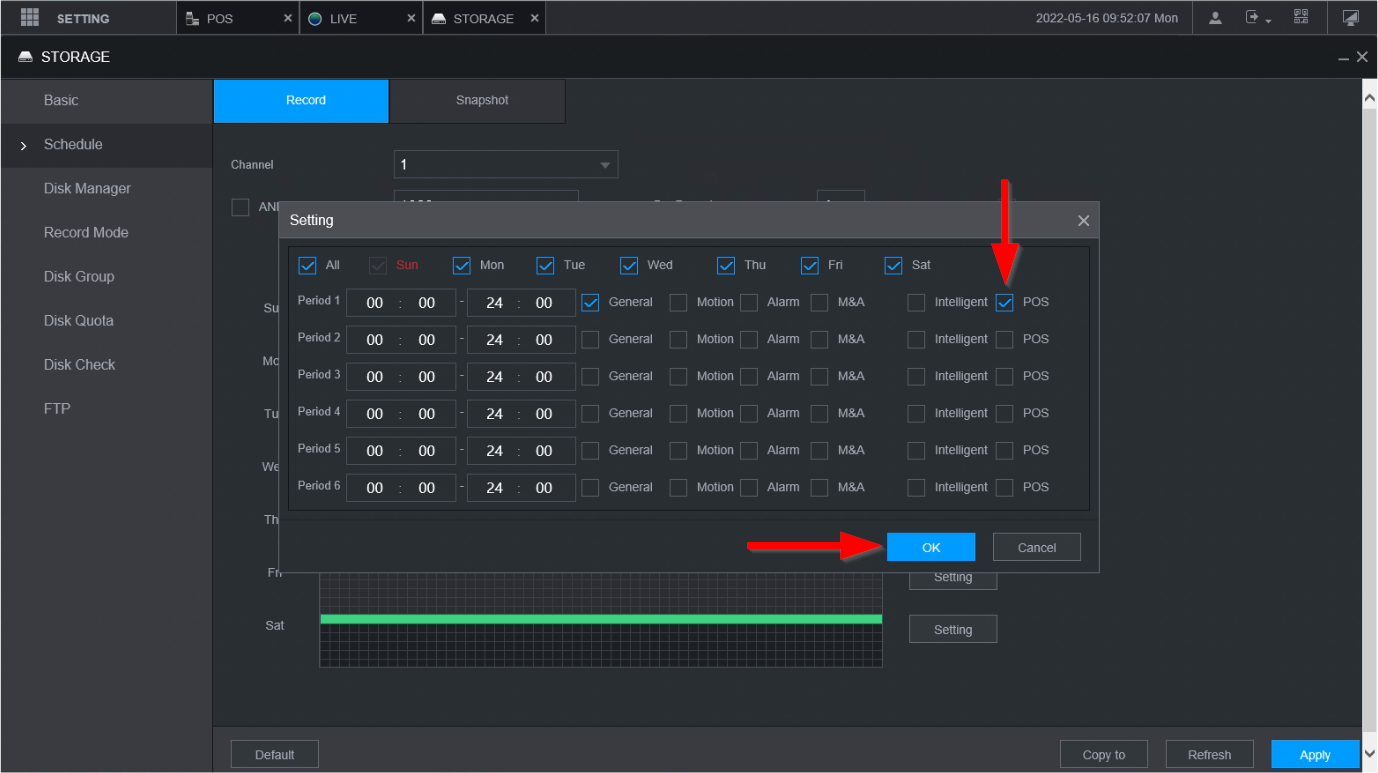Click the monitor display icon in top bar
This screenshot has width=1378, height=773.
tap(1350, 18)
